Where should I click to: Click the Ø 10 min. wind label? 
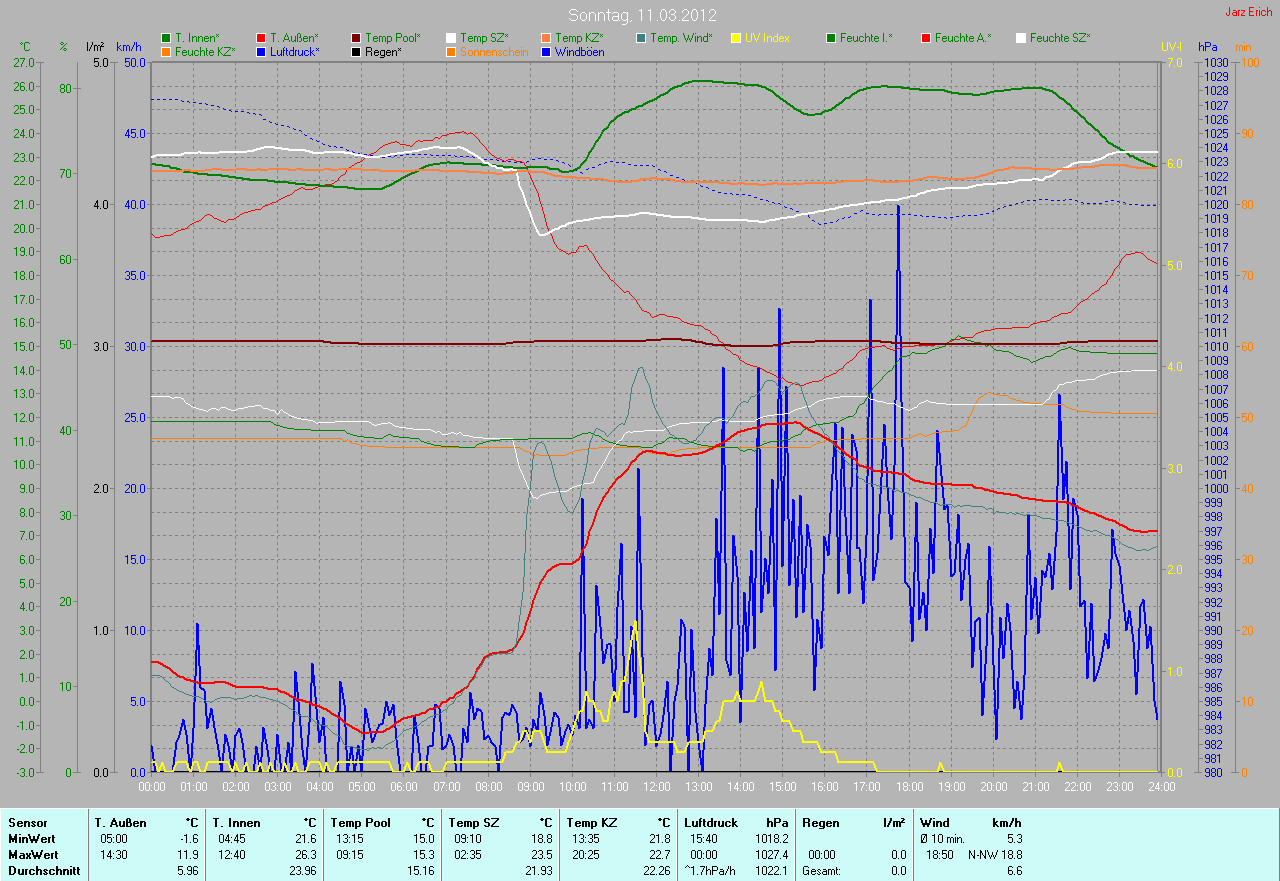(943, 839)
